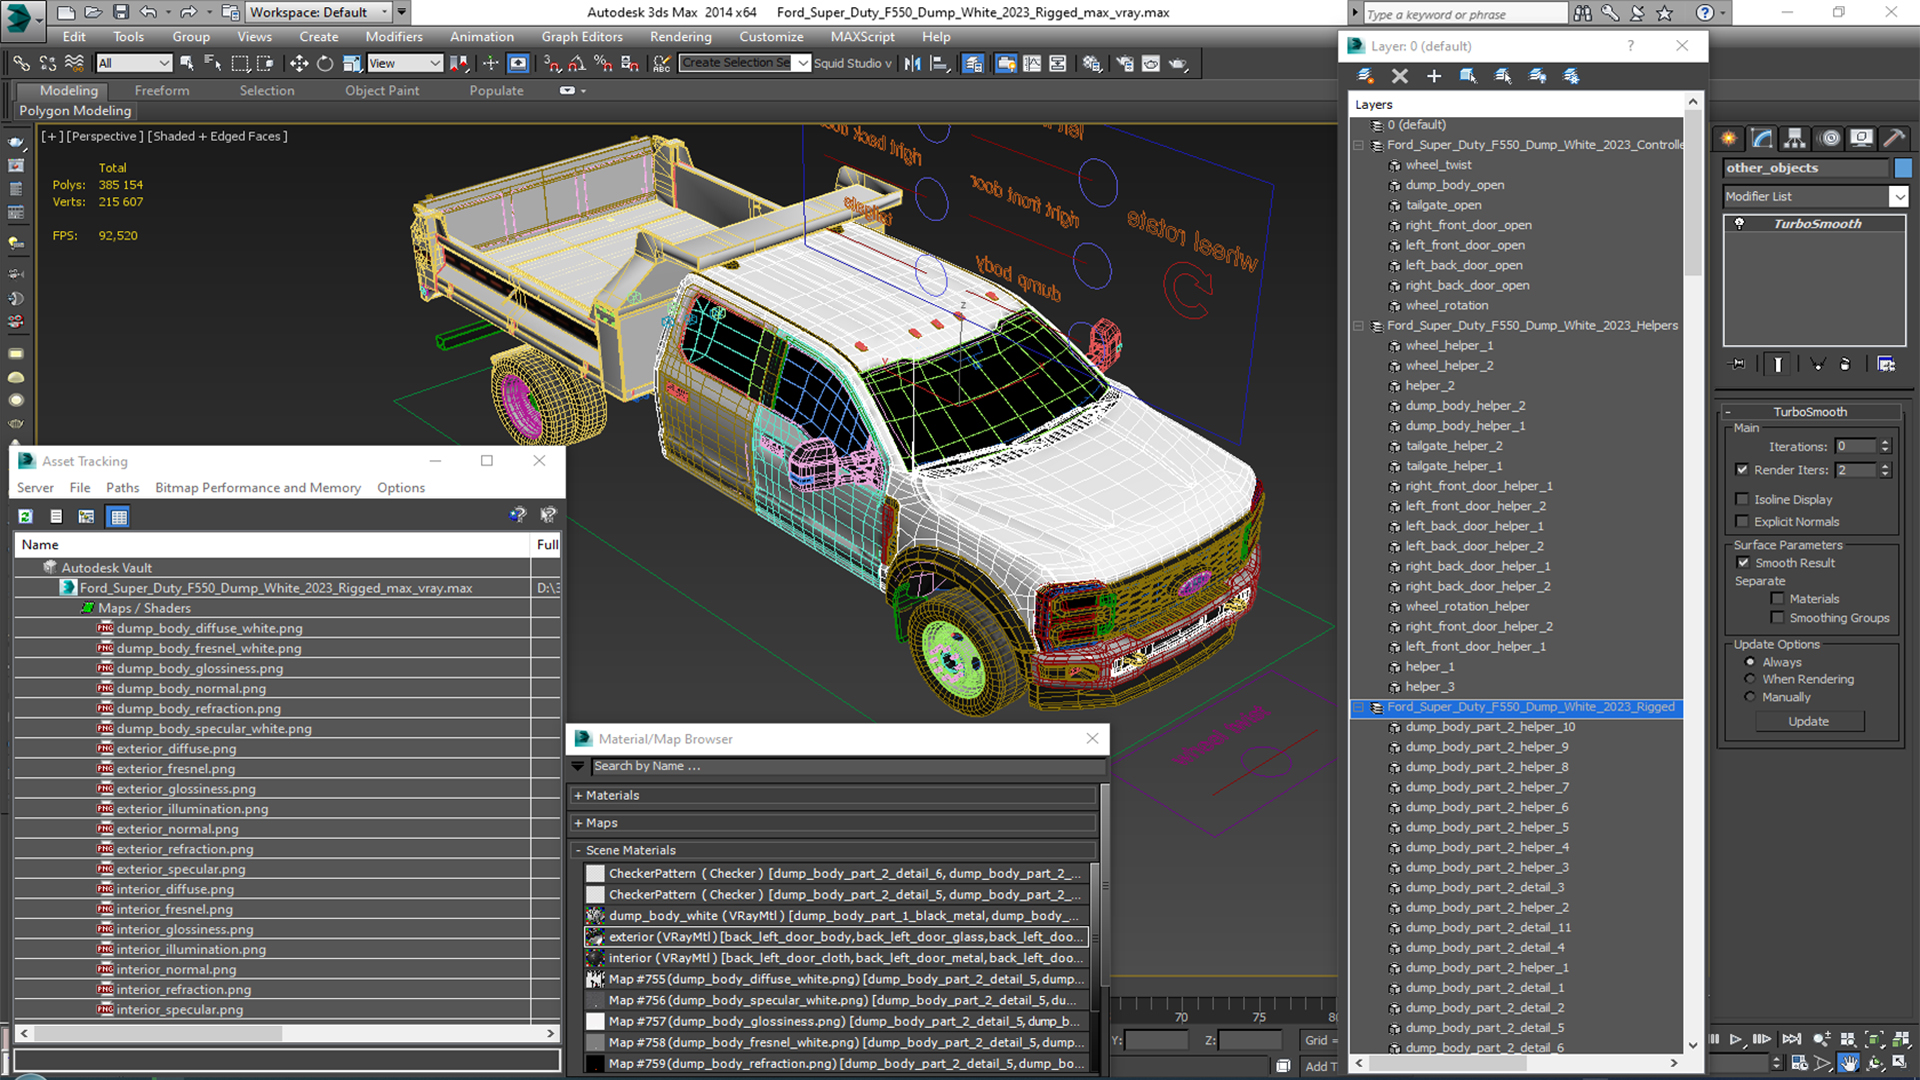The height and width of the screenshot is (1080, 1920).
Task: Open the Utilities hammer tab
Action: tap(1894, 138)
